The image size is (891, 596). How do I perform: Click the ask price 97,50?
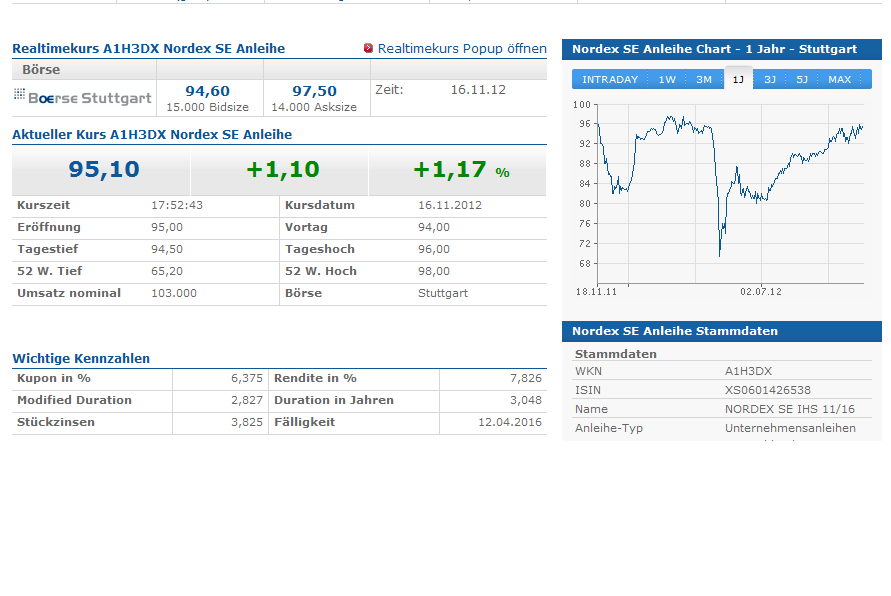point(314,91)
